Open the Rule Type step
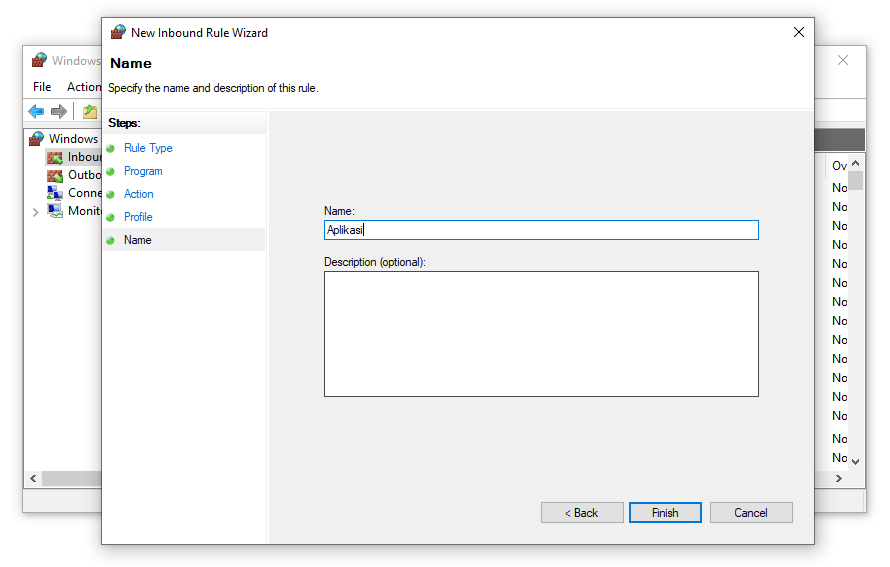 pos(148,148)
